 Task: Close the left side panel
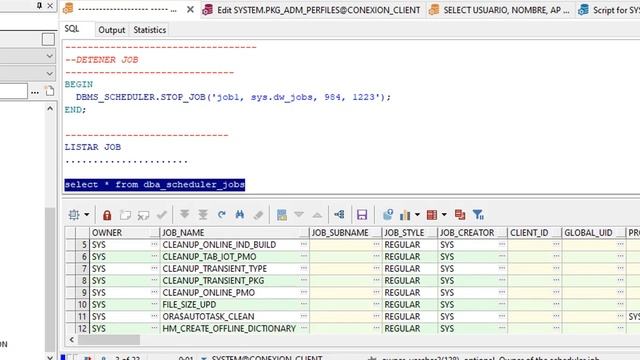pyautogui.click(x=50, y=5)
